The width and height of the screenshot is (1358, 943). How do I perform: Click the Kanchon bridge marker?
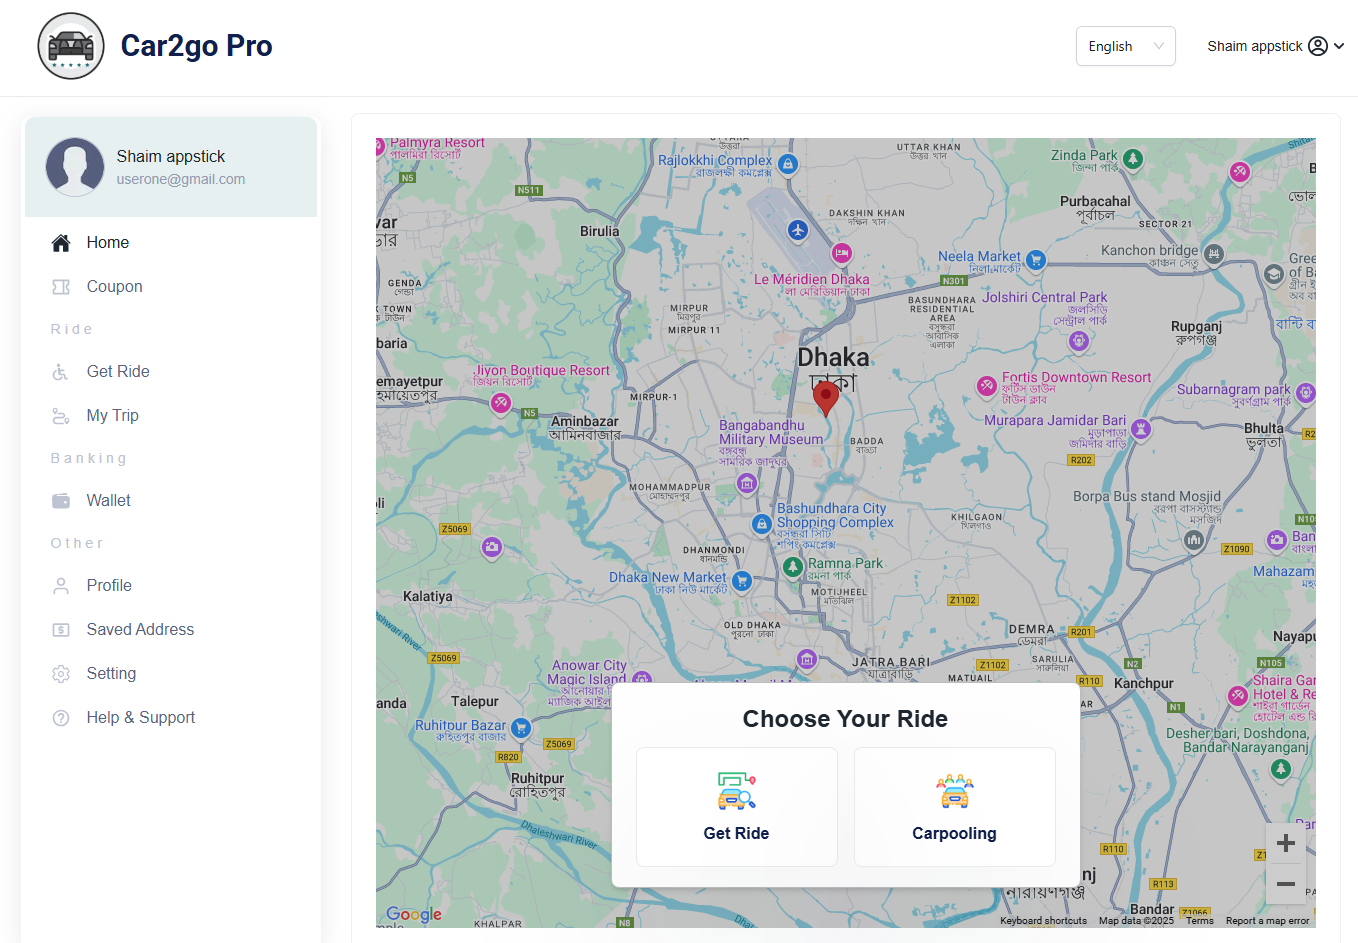(x=1214, y=254)
